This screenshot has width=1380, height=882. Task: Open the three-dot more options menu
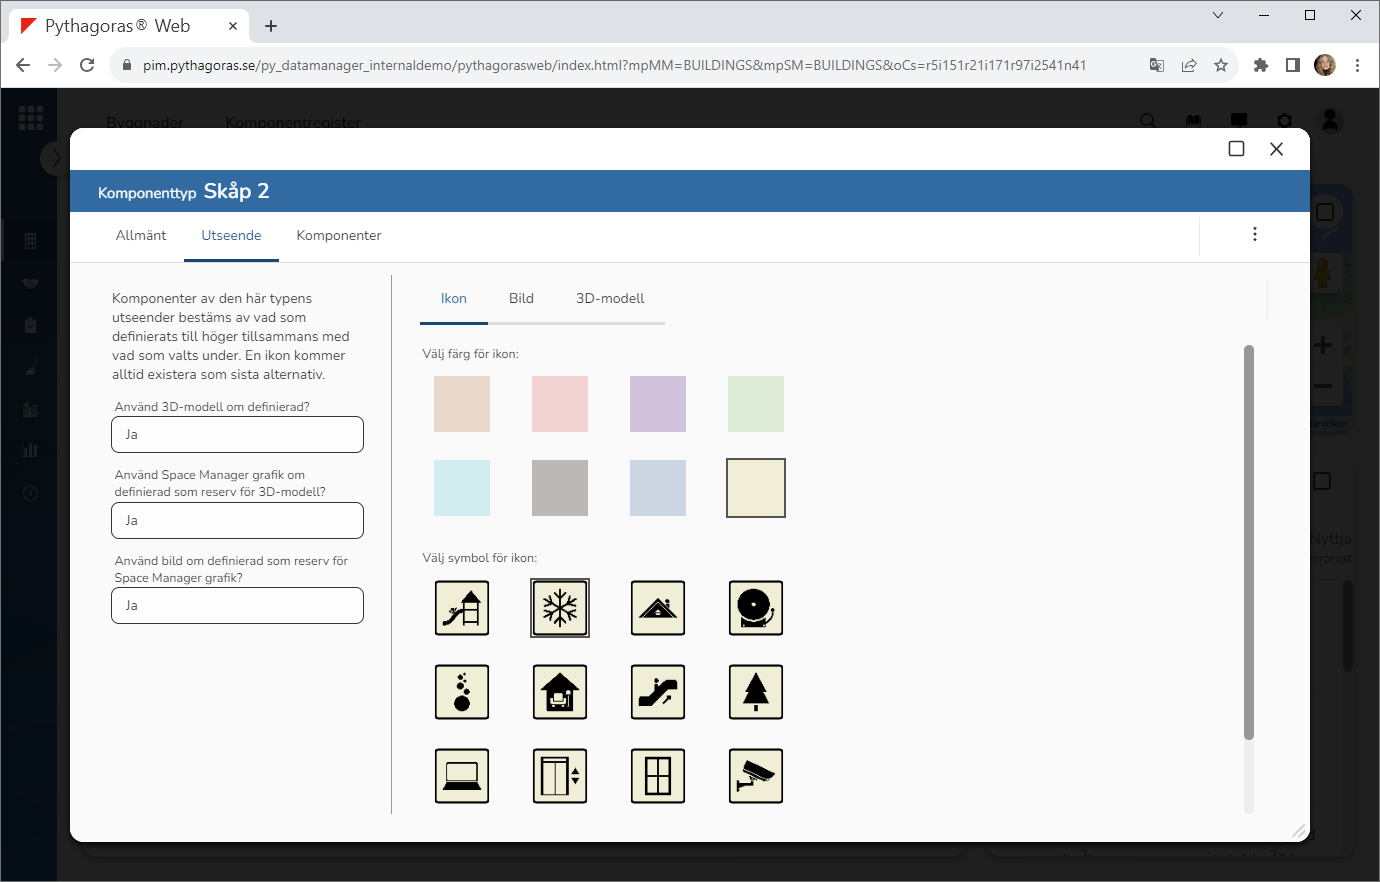pos(1255,234)
